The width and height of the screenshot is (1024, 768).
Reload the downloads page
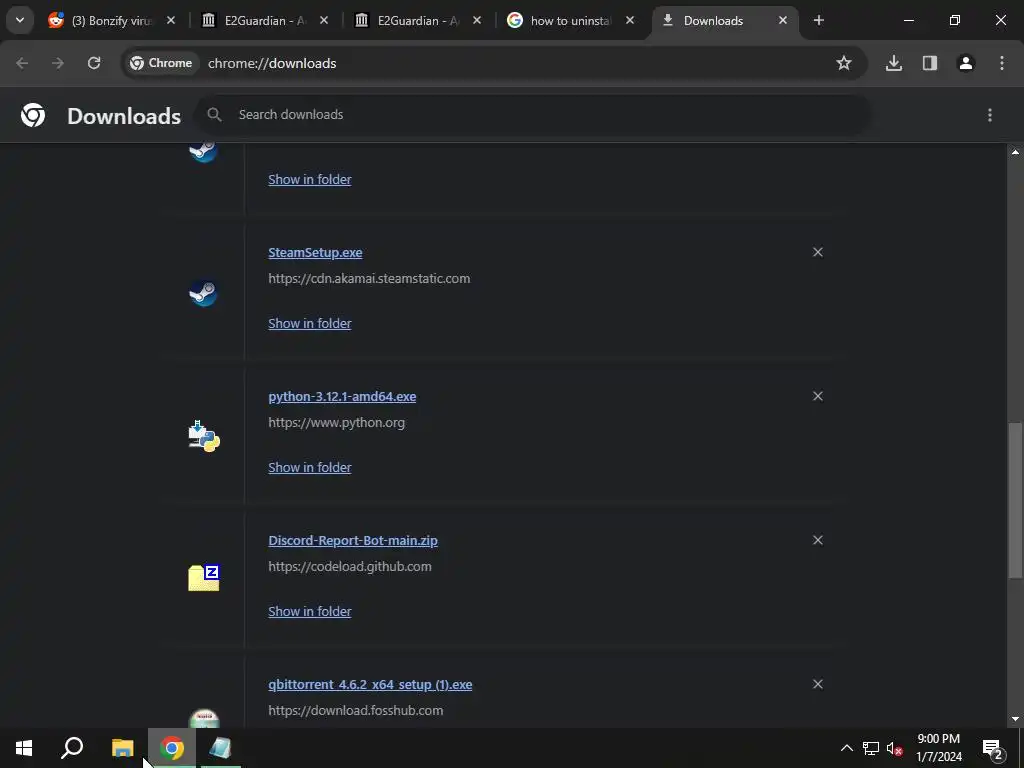94,63
